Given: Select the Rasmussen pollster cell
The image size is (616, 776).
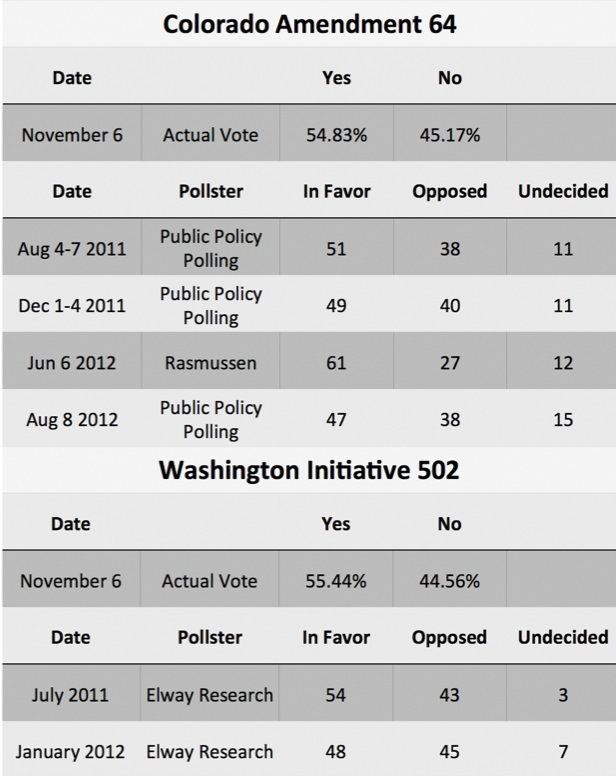Looking at the screenshot, I should point(210,363).
